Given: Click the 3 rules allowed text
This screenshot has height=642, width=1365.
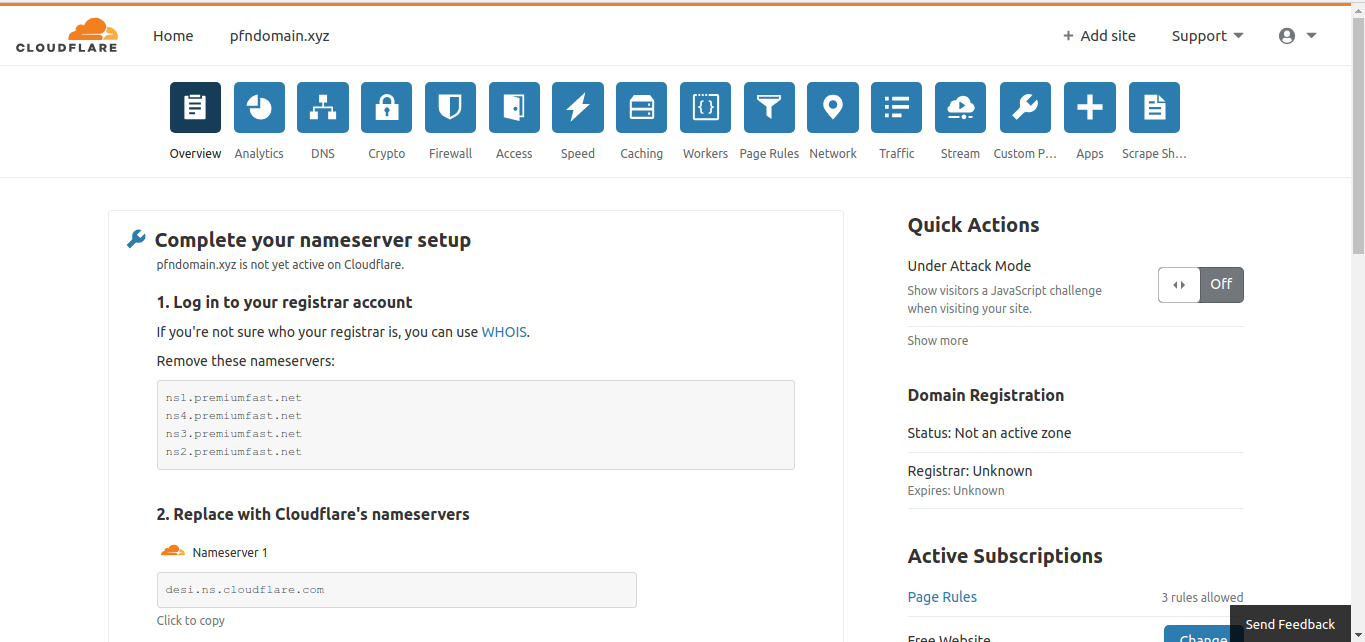Looking at the screenshot, I should [1202, 598].
